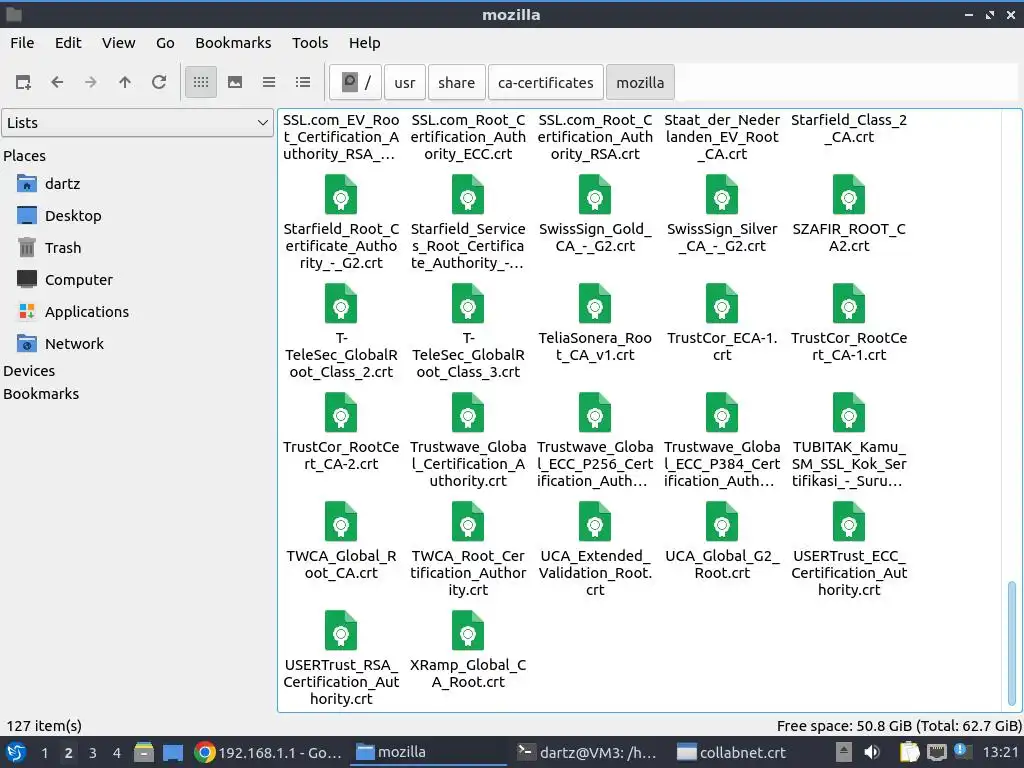Click the mozilla path segment

(640, 82)
